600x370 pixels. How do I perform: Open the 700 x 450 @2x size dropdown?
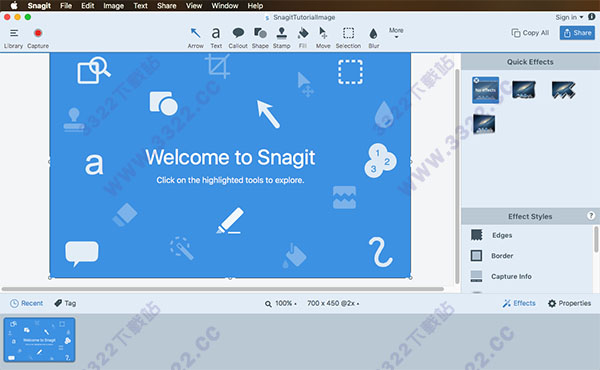(333, 303)
